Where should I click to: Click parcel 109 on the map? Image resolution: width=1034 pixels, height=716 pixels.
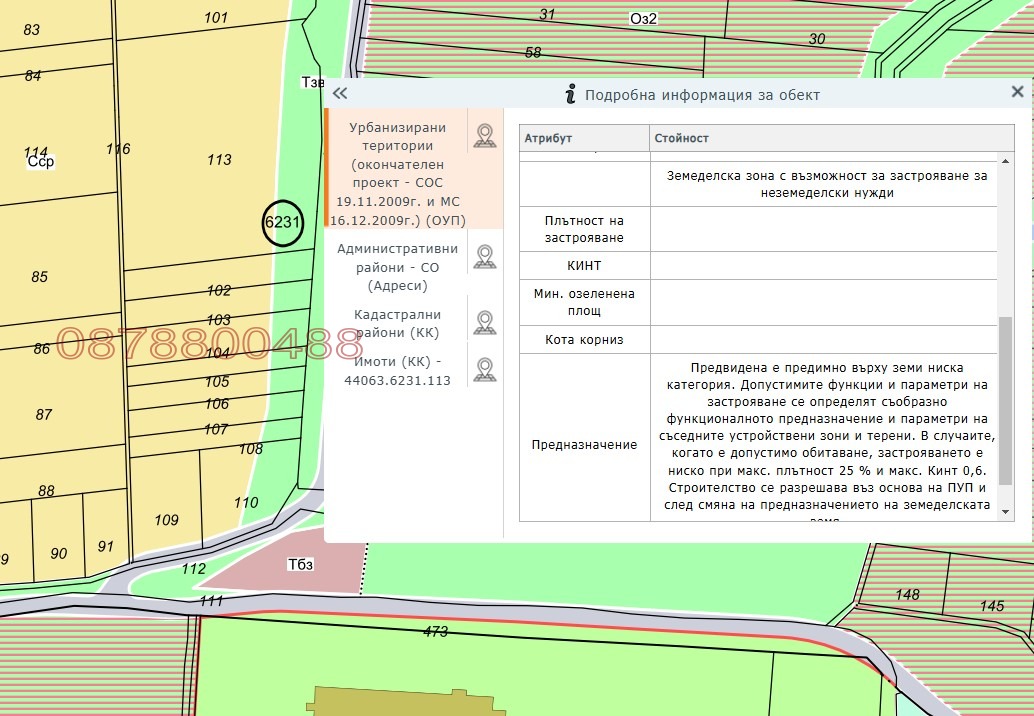point(166,520)
